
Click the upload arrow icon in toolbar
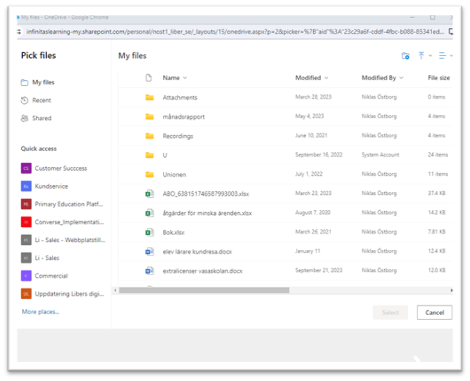(x=421, y=56)
